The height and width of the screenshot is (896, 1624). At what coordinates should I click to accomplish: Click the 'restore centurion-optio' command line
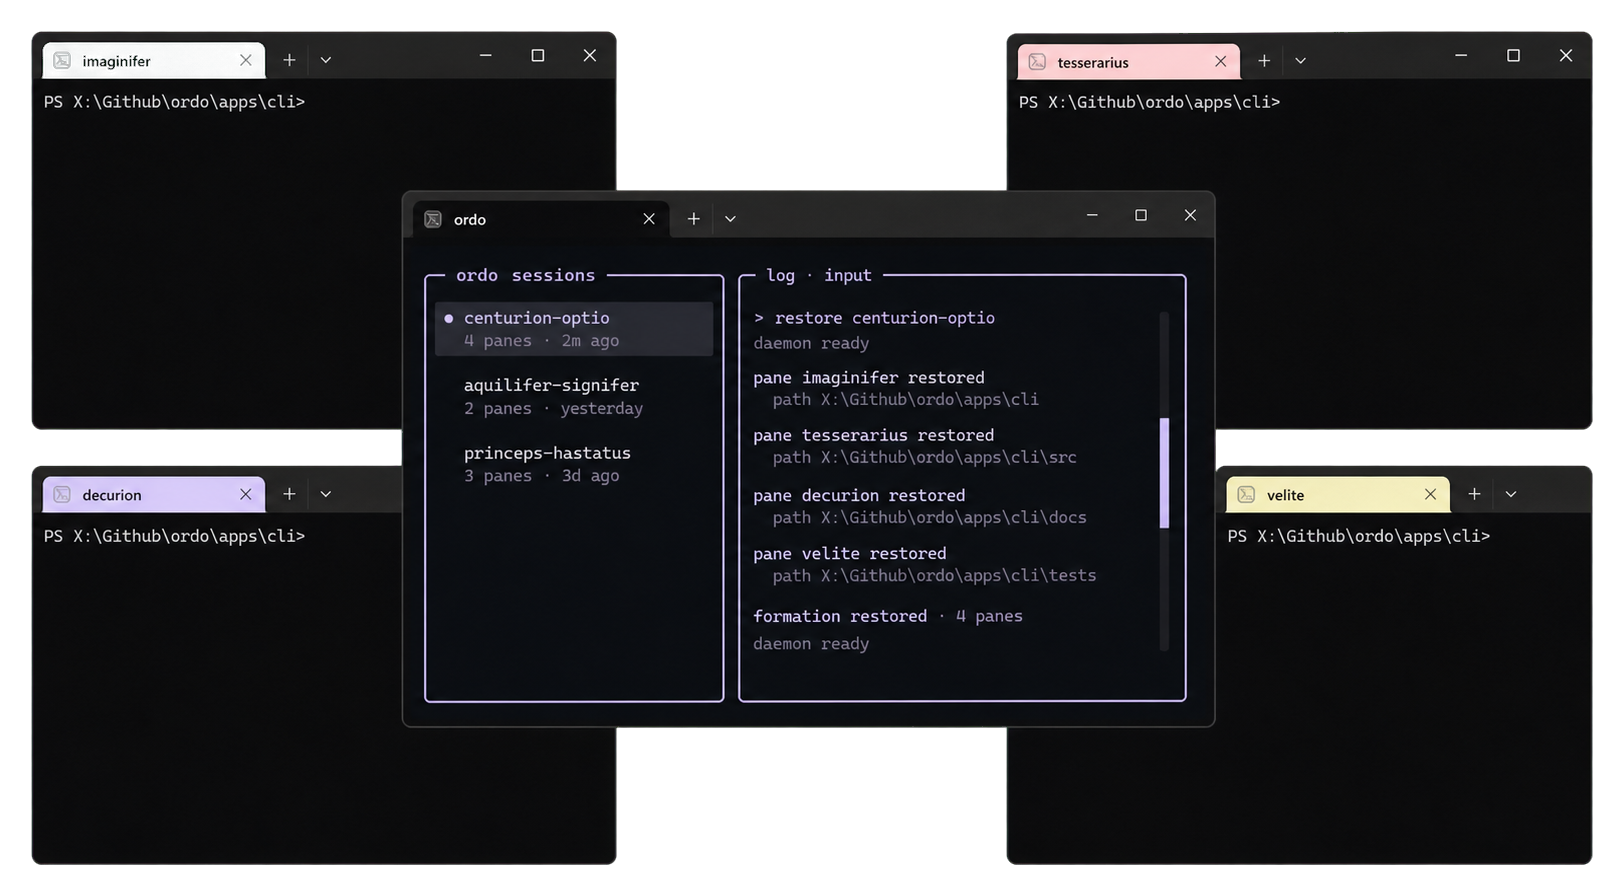(x=874, y=318)
